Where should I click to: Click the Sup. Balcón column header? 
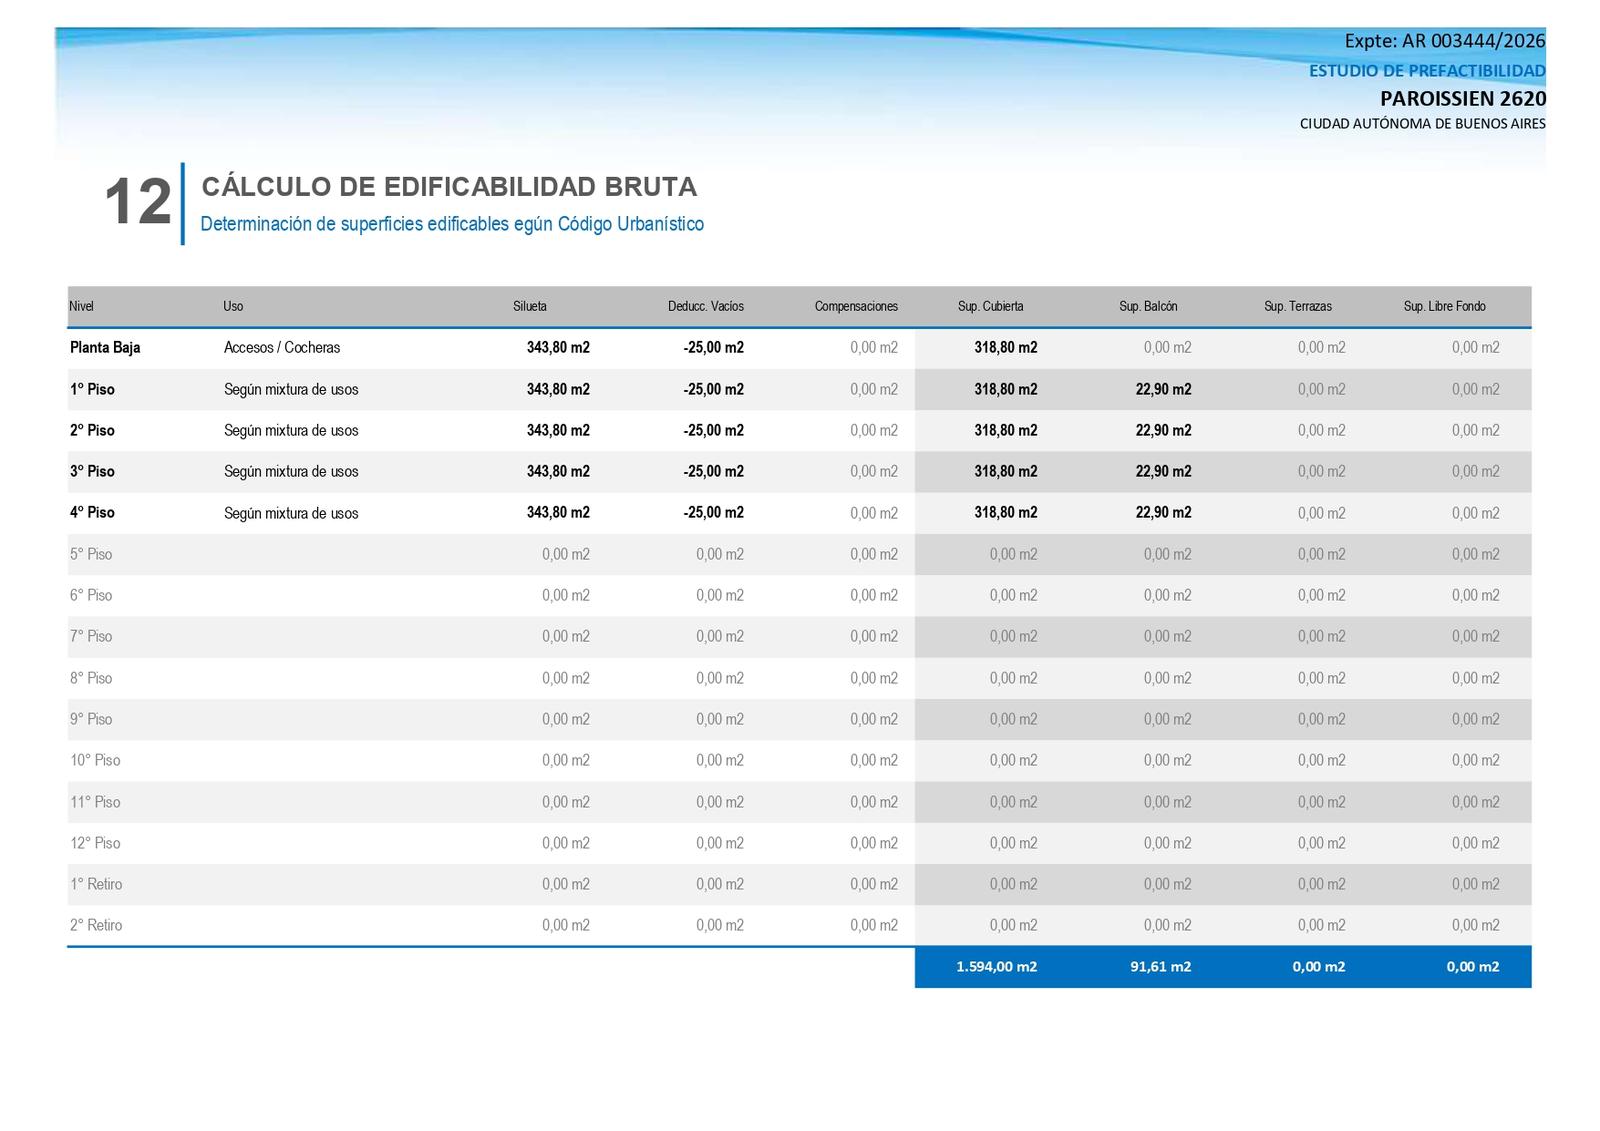click(x=1148, y=306)
